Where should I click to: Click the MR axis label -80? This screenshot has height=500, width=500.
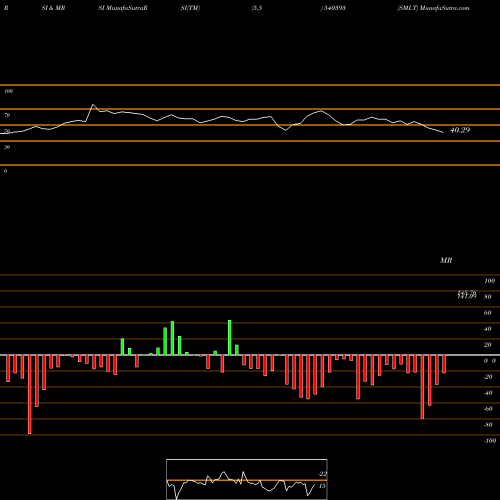[488, 425]
